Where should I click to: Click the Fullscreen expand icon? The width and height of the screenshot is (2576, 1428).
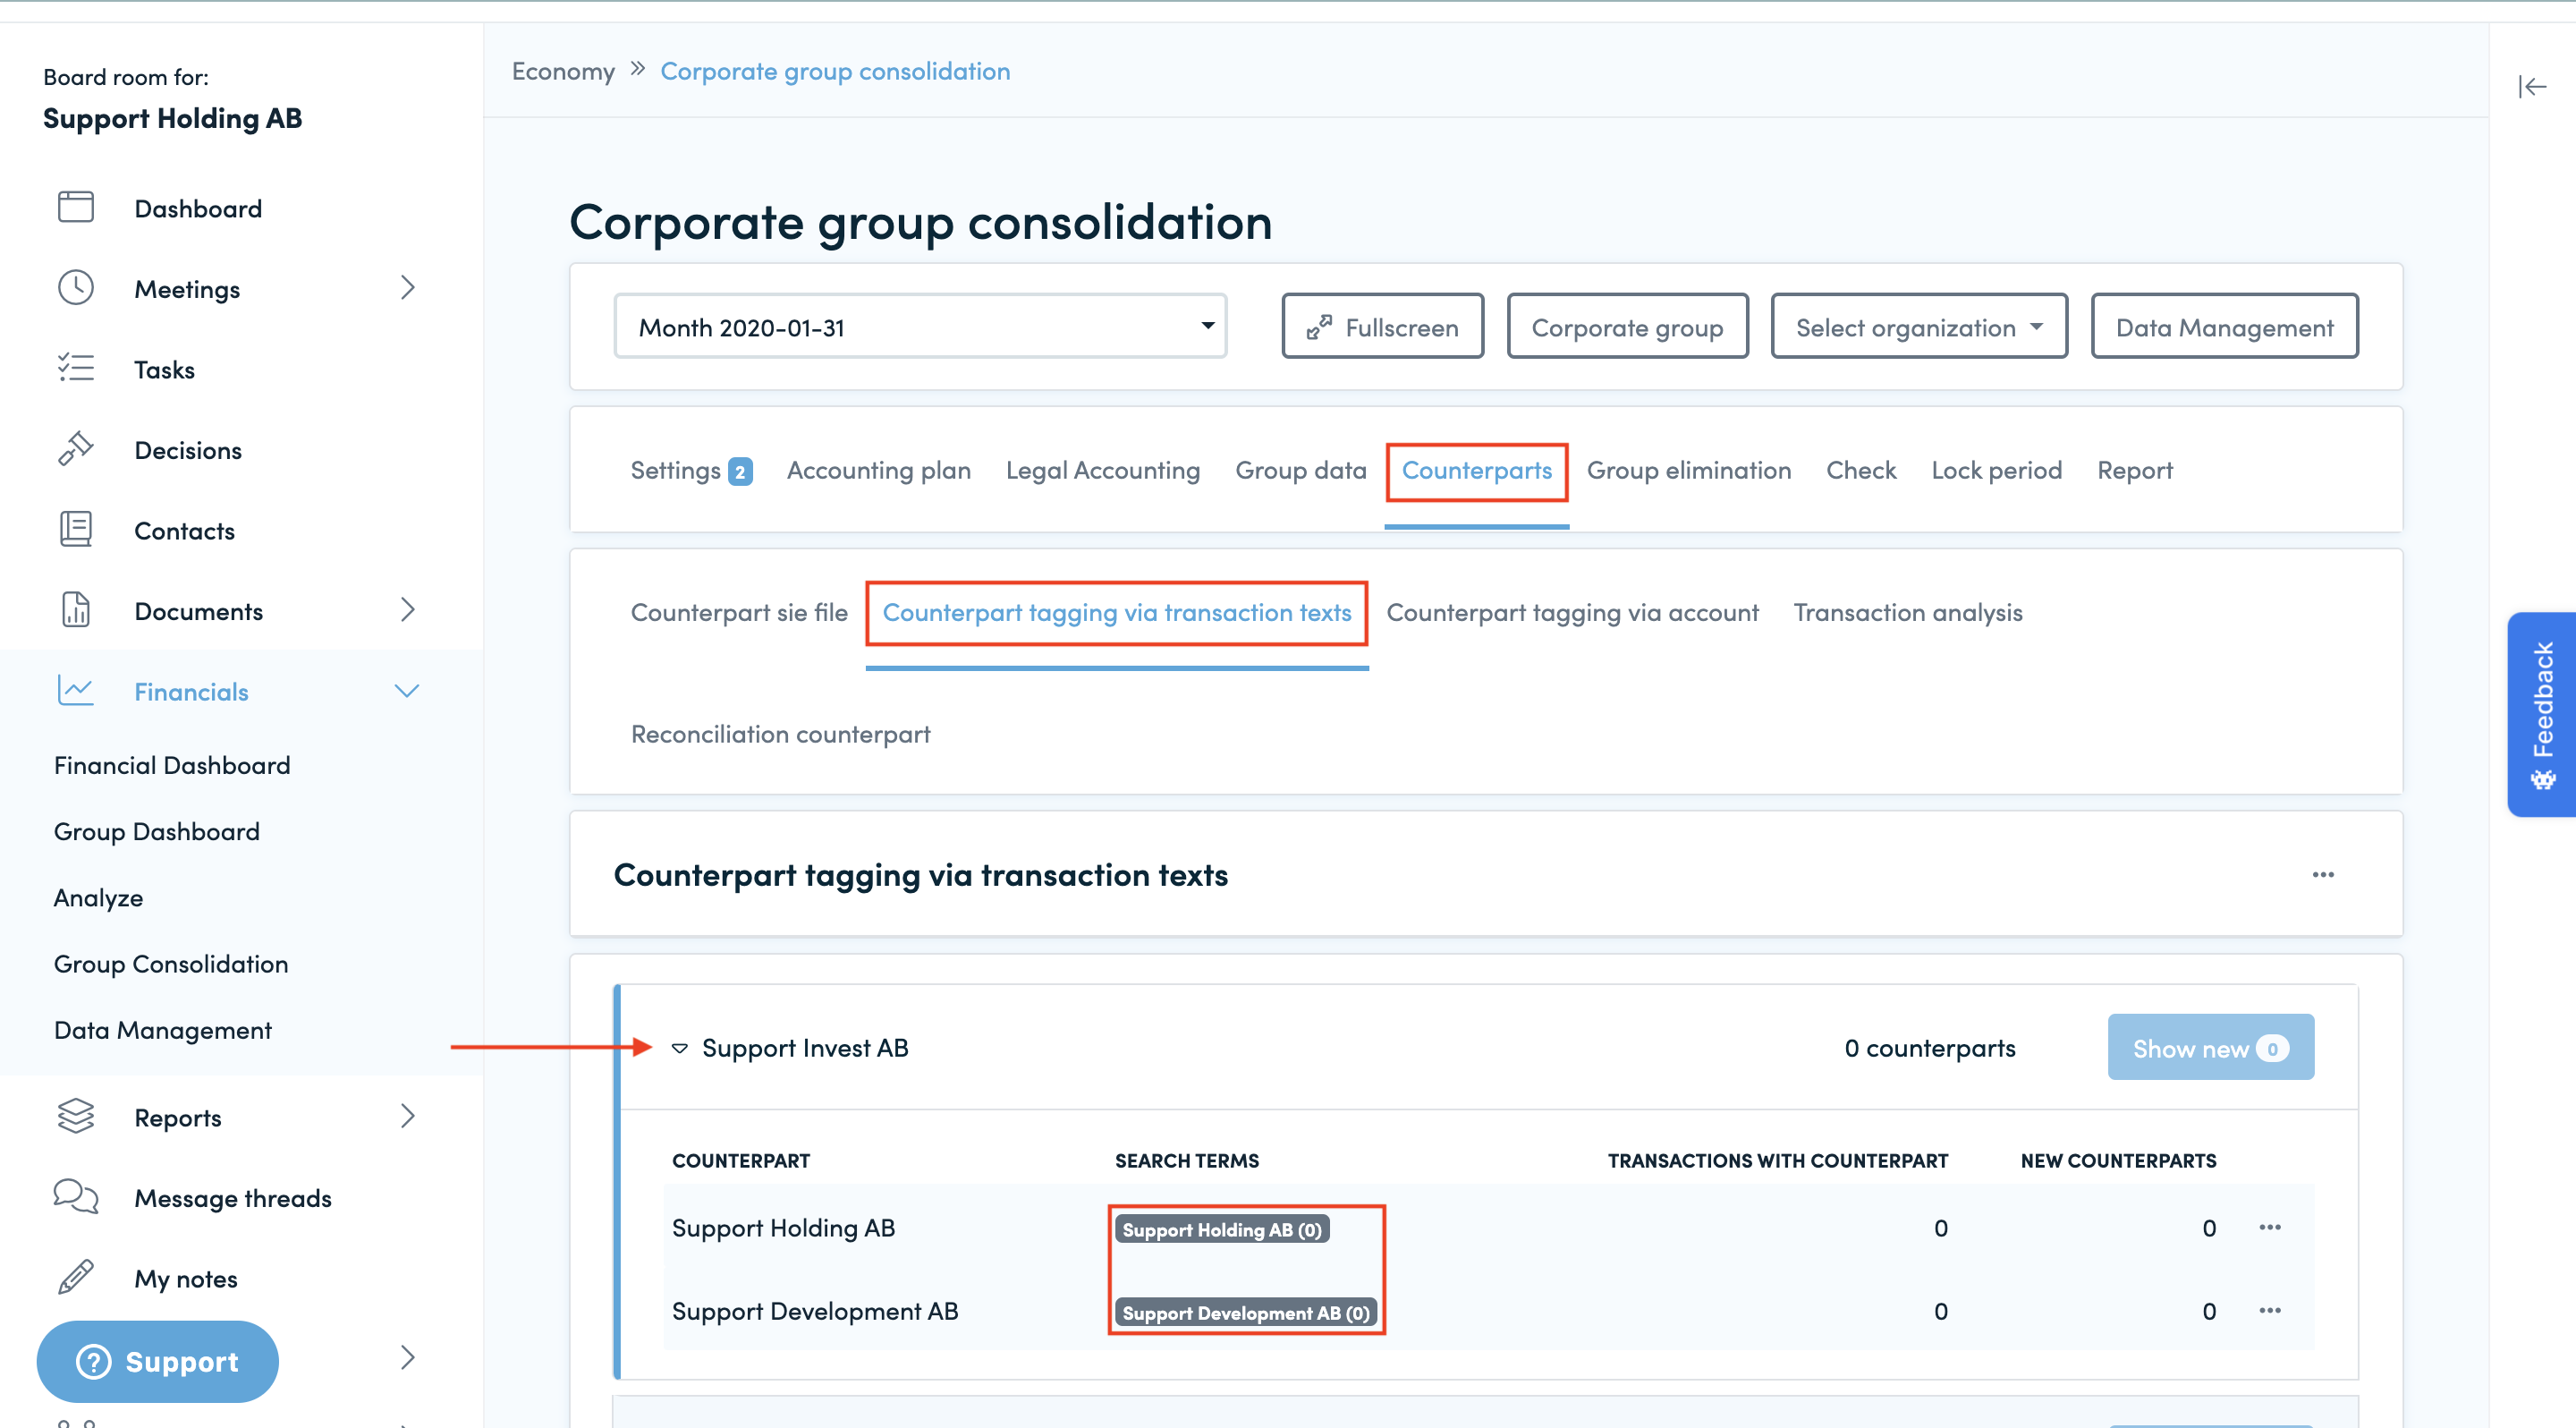click(1319, 328)
